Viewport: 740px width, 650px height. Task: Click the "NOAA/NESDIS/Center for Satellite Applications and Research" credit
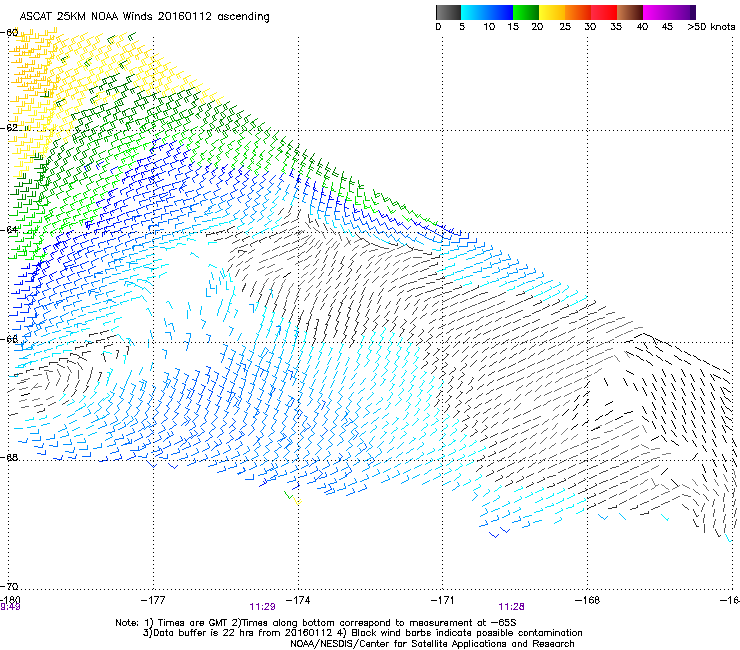(x=432, y=644)
